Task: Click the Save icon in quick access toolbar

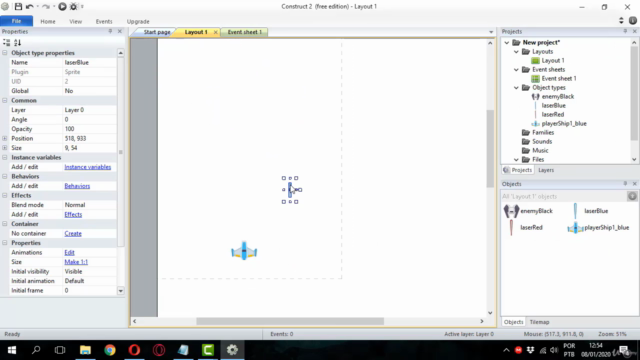Action: coord(18,7)
